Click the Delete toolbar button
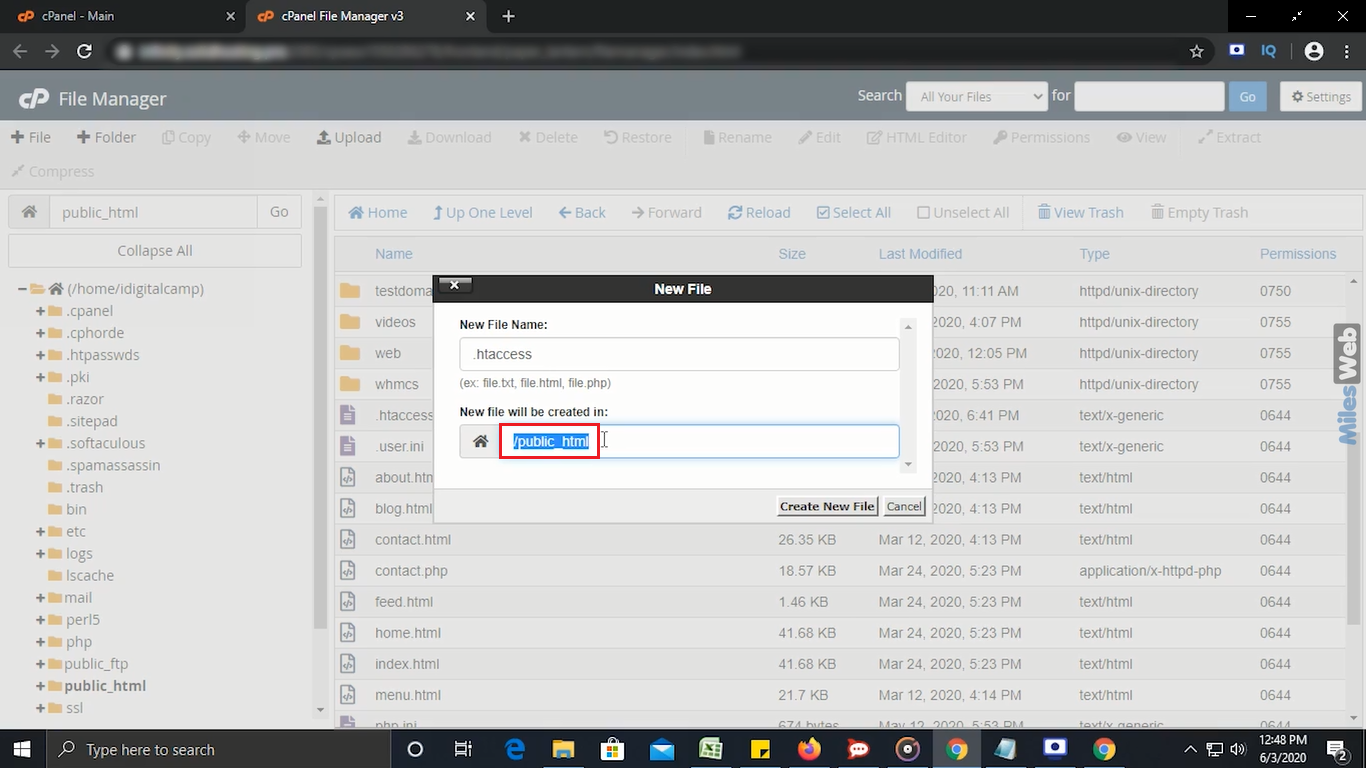 548,137
